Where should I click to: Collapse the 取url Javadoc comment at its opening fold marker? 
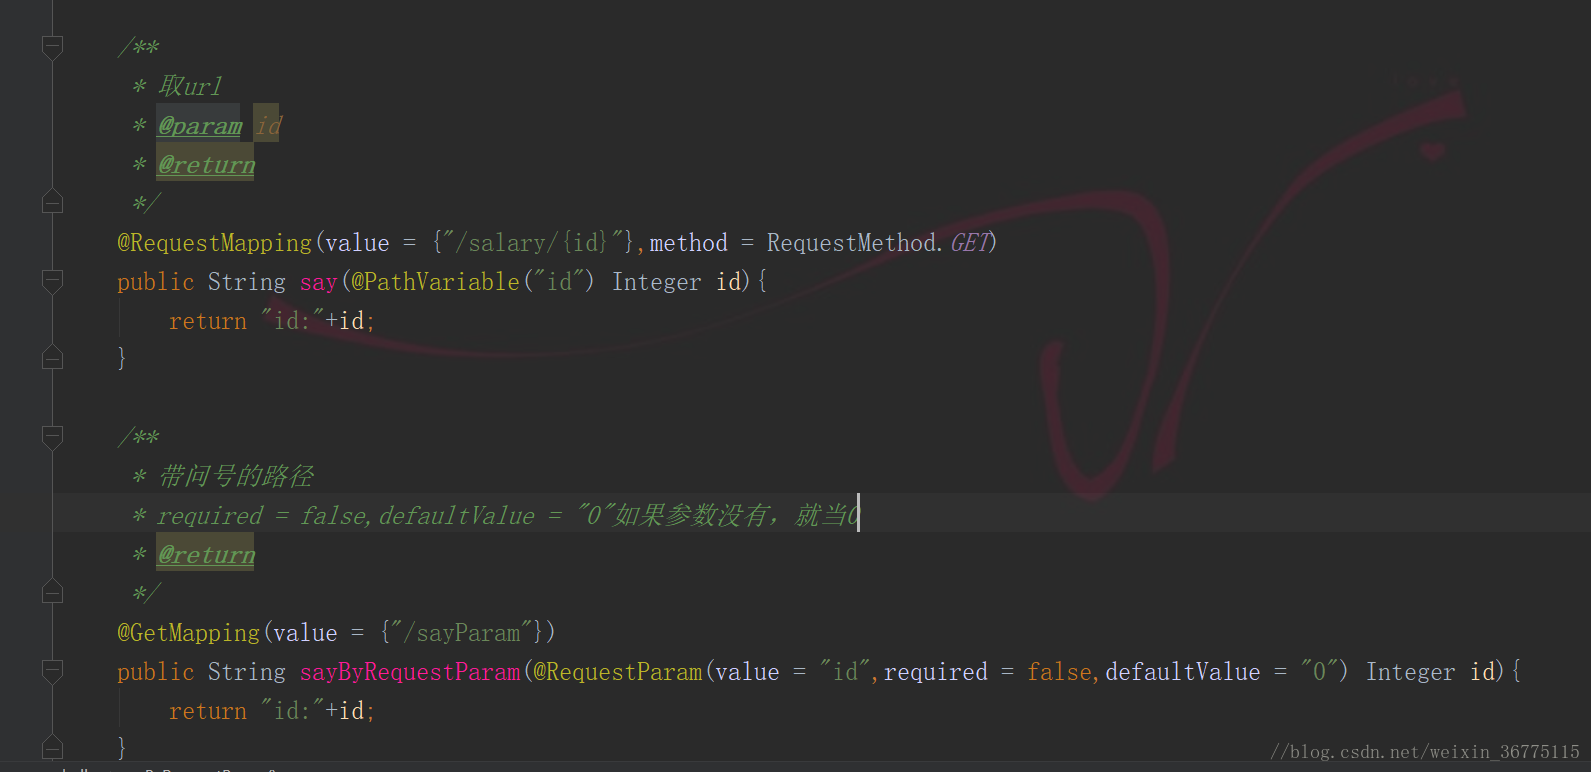tap(53, 46)
